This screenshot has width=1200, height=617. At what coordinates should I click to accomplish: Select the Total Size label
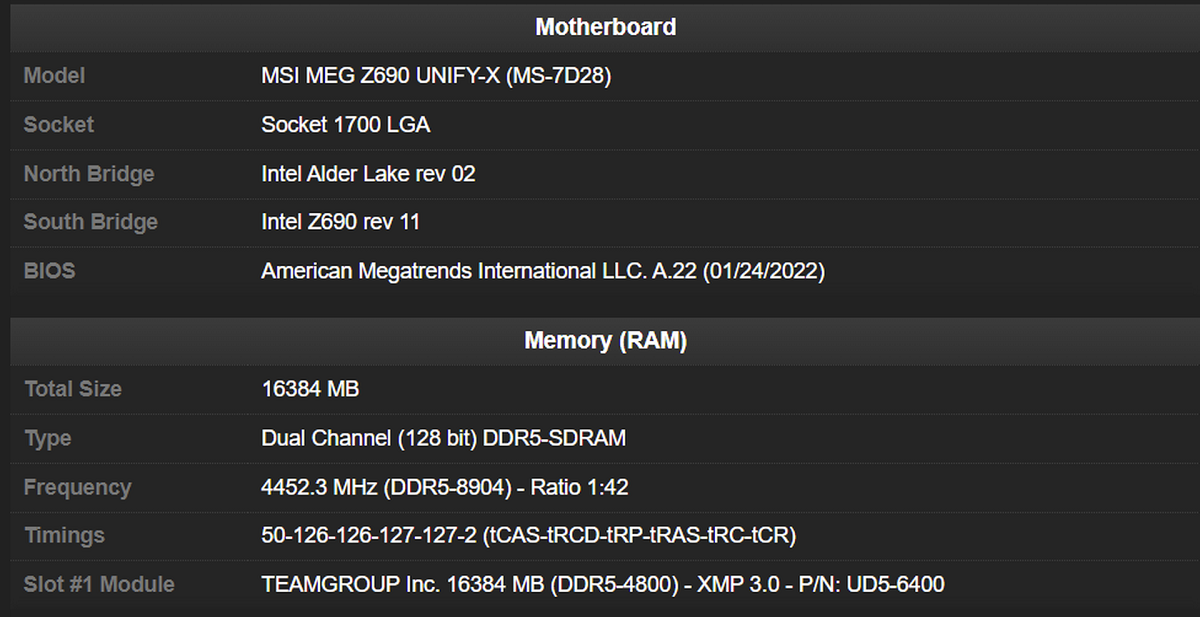73,389
